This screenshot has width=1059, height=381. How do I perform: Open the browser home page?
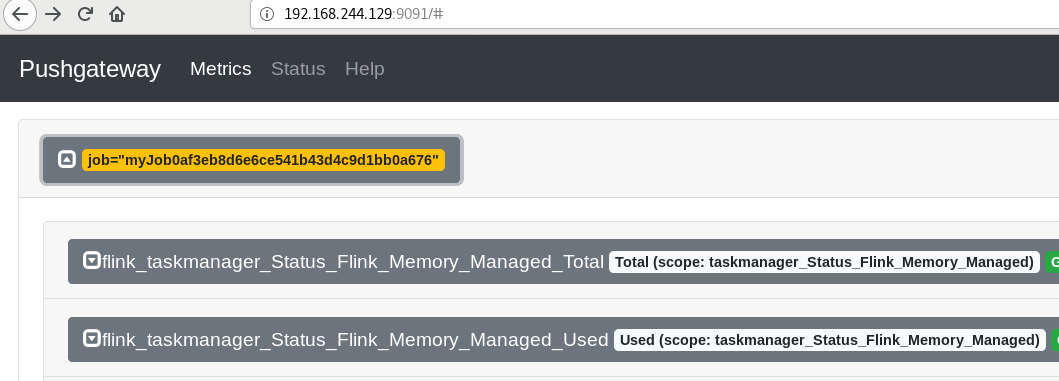117,14
